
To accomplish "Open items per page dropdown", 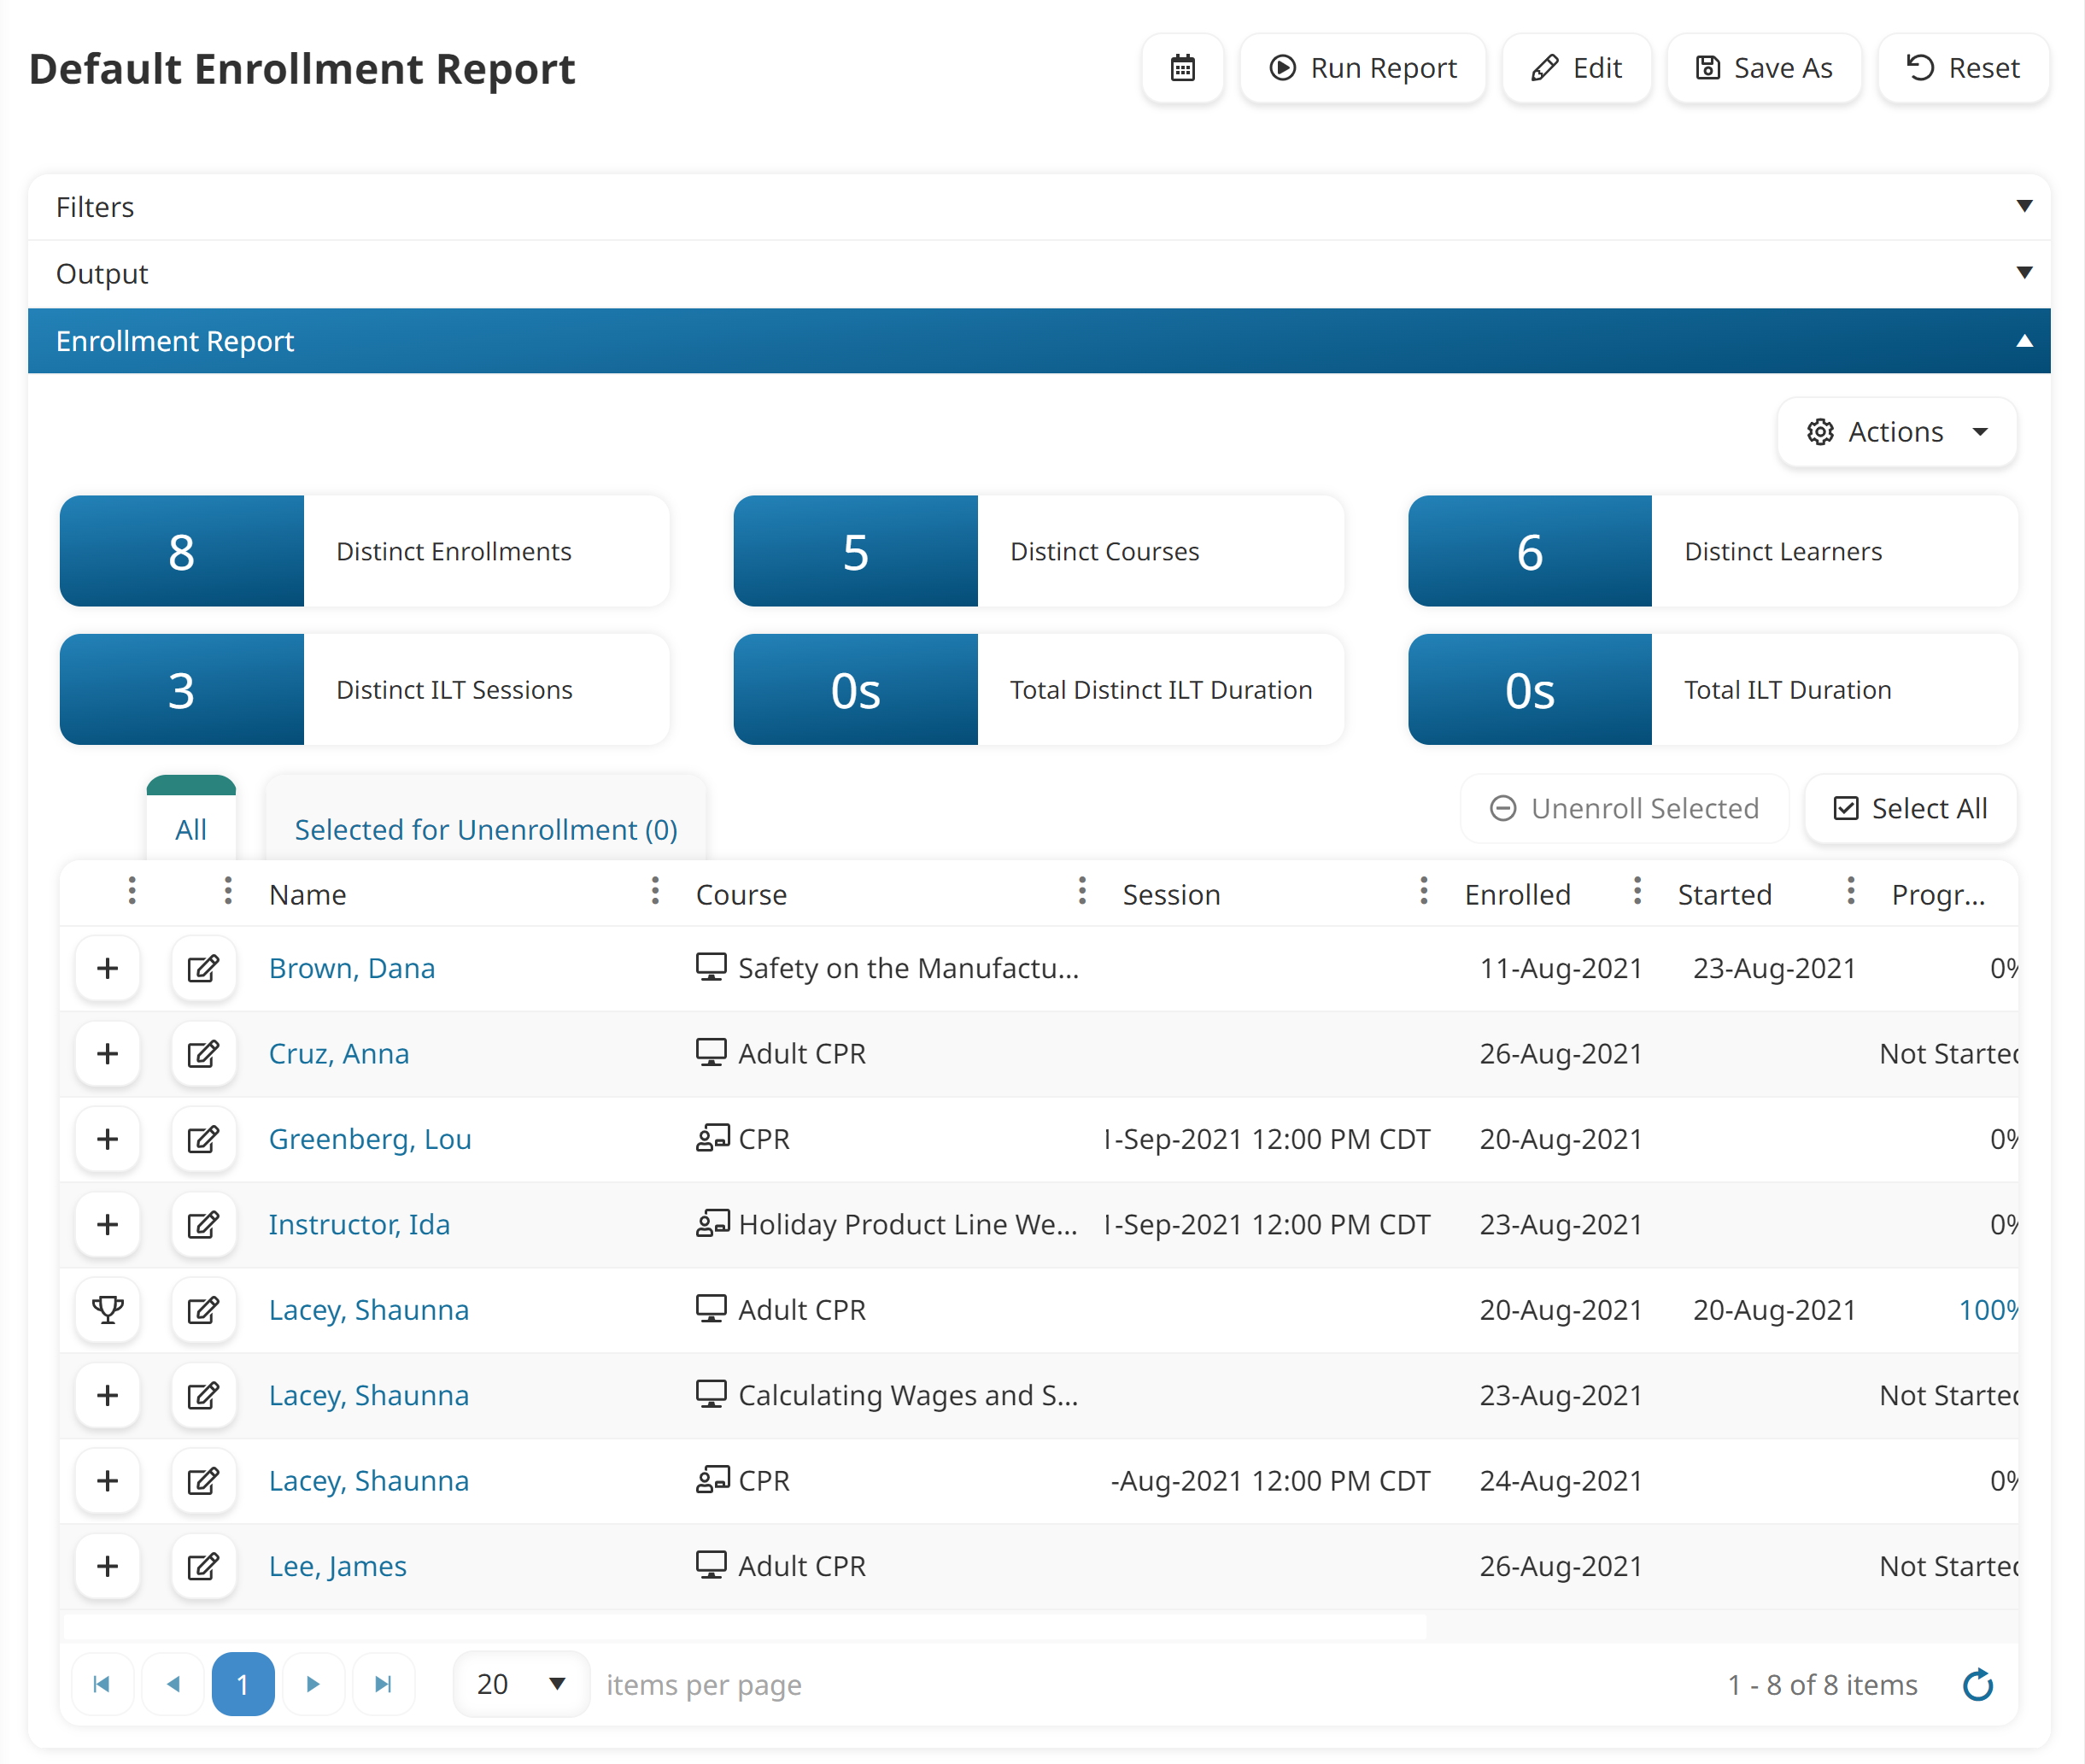I will [521, 1684].
